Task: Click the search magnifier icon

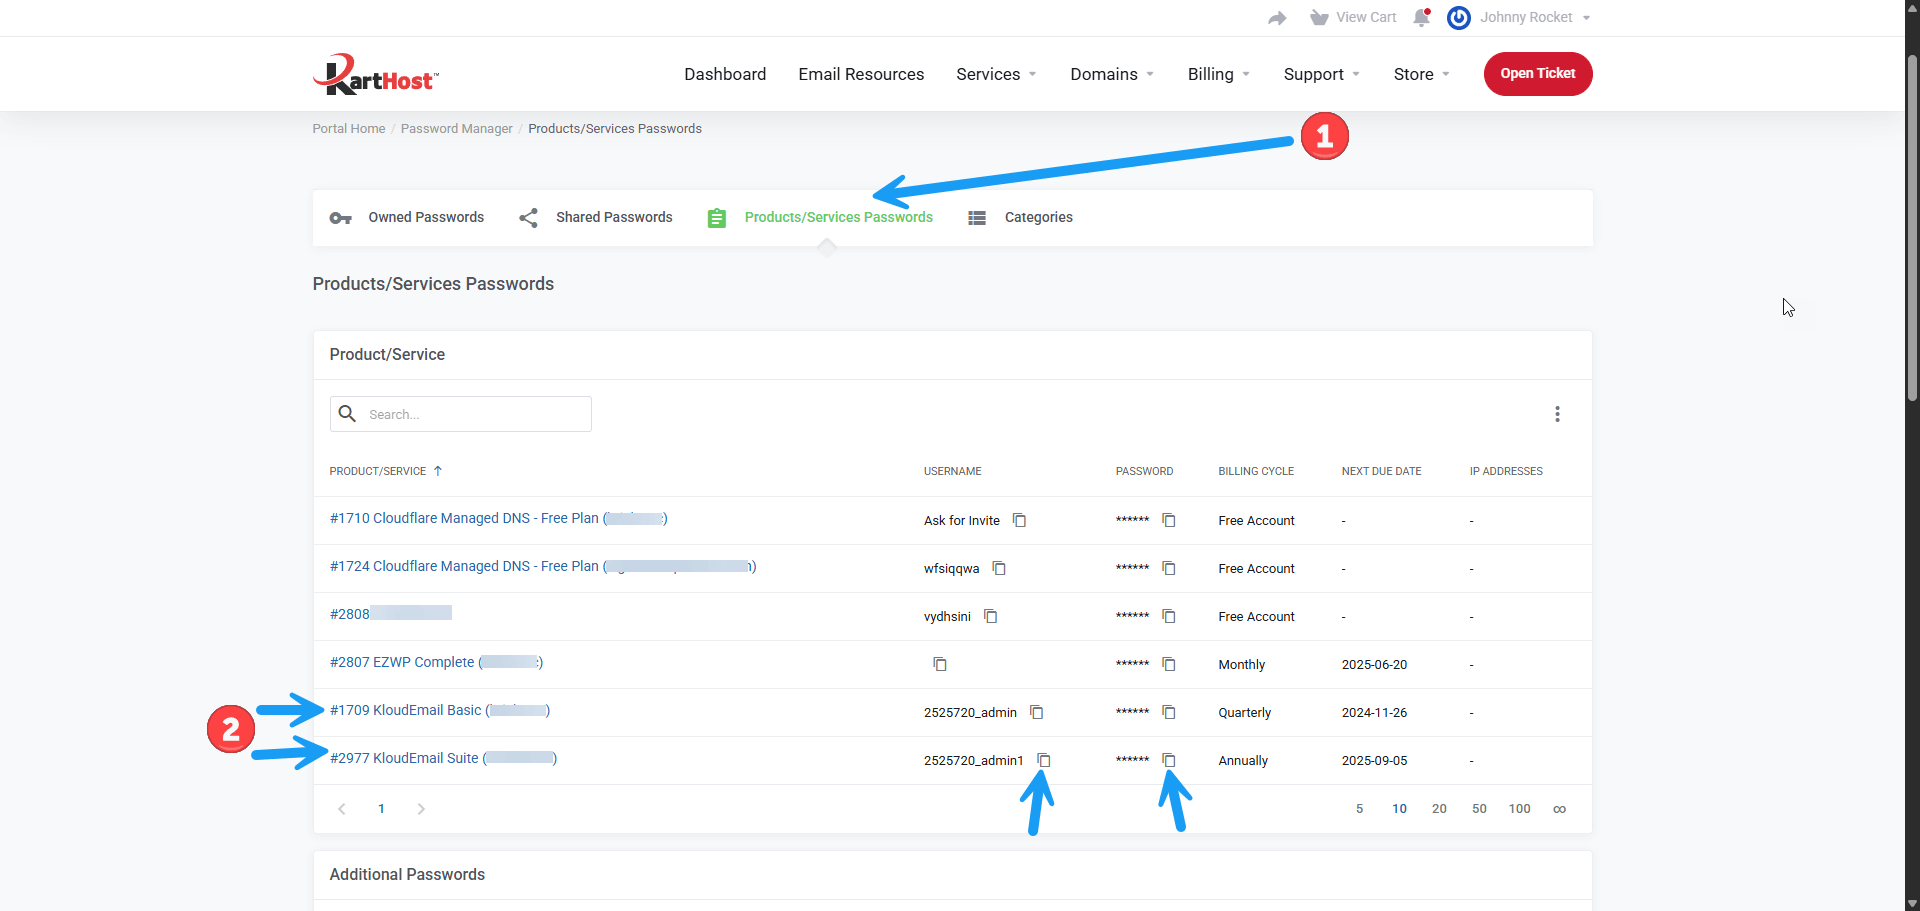Action: (x=347, y=413)
